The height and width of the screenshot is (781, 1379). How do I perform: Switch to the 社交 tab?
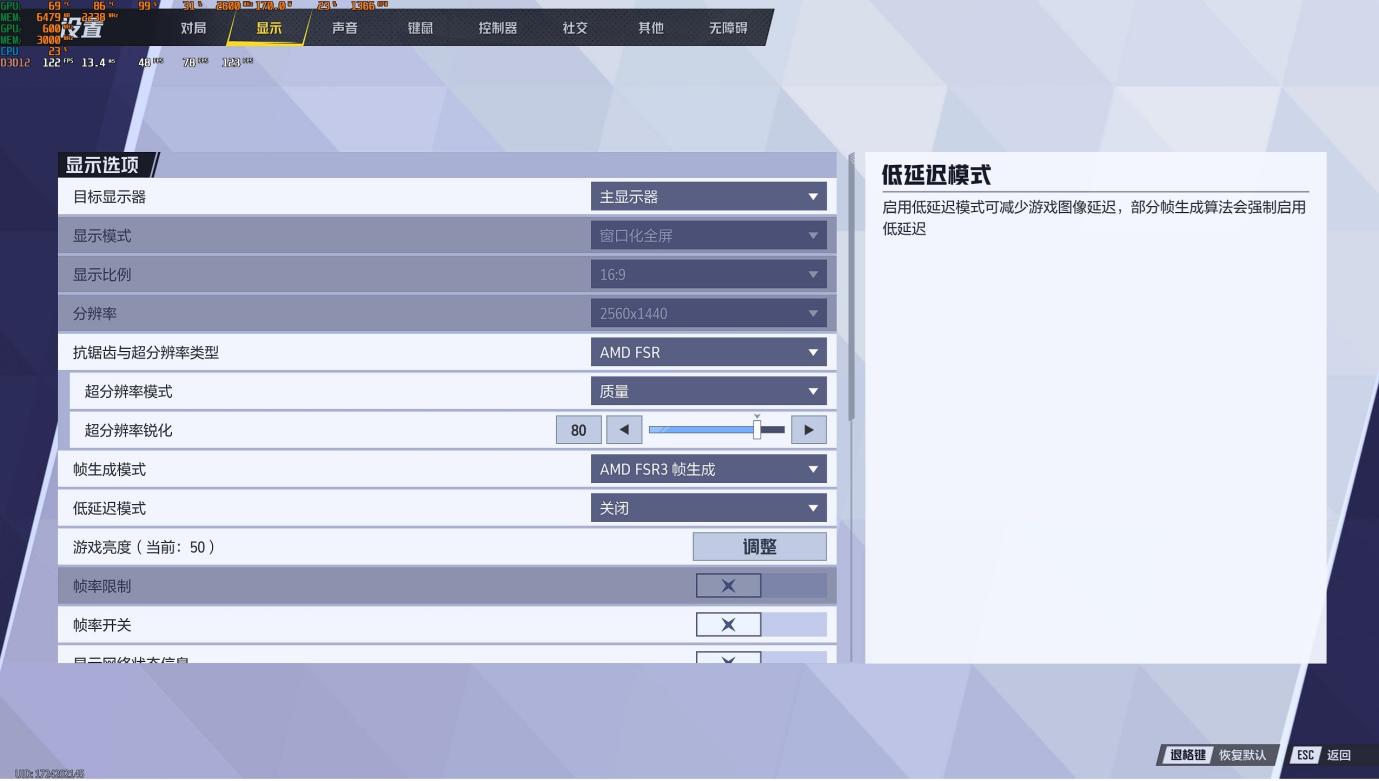[575, 28]
